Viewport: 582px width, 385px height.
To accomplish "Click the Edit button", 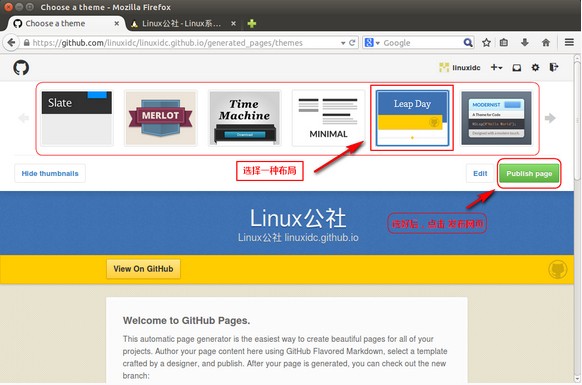I will 480,173.
